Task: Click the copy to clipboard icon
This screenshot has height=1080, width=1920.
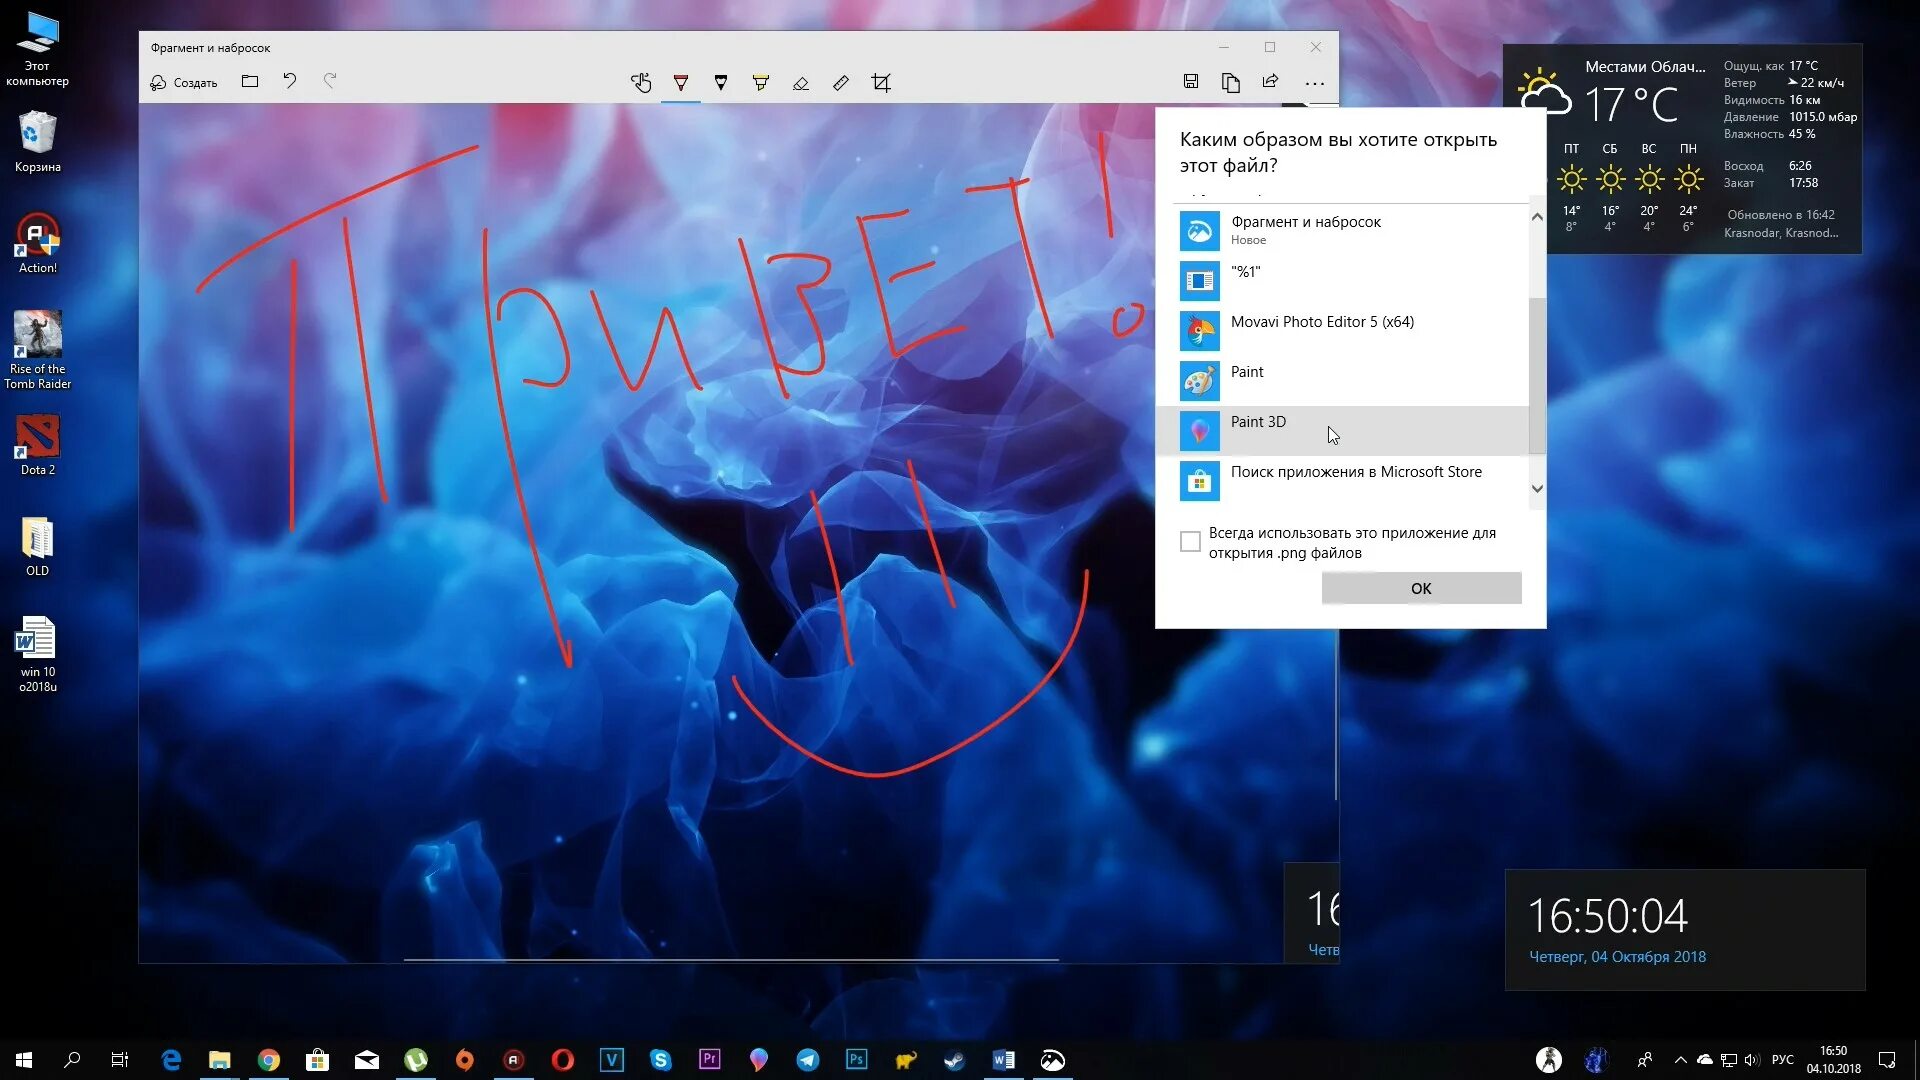Action: (x=1231, y=82)
